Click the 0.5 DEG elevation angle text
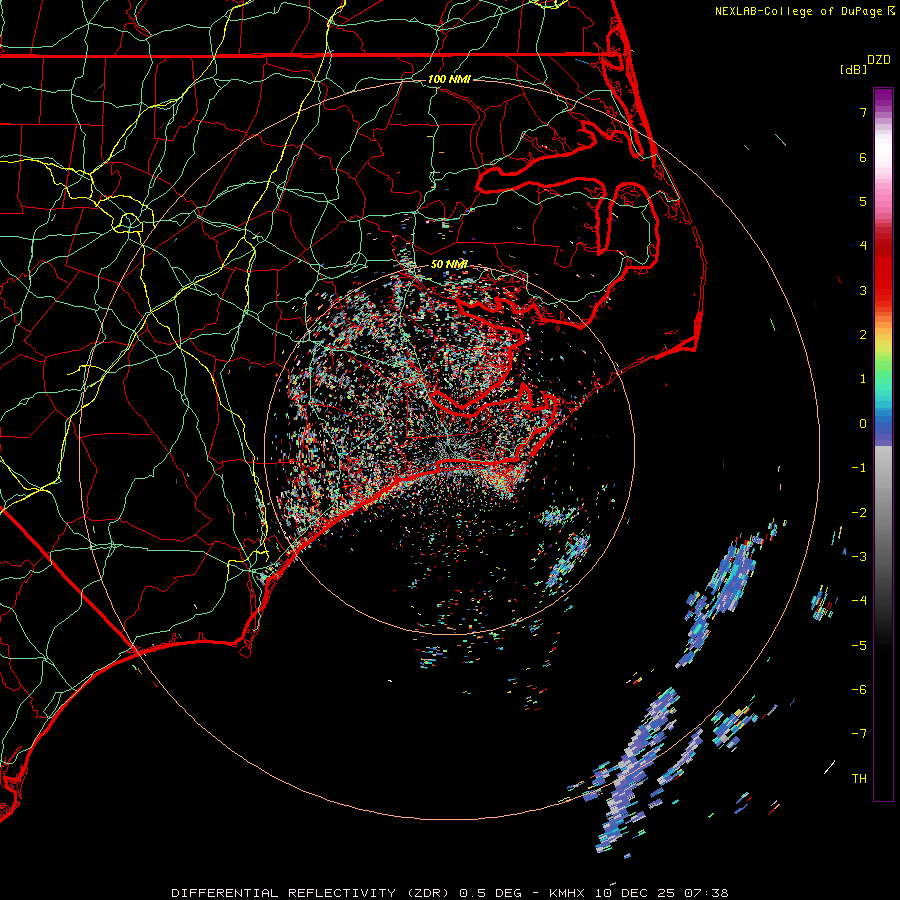The width and height of the screenshot is (900, 900). coord(491,893)
